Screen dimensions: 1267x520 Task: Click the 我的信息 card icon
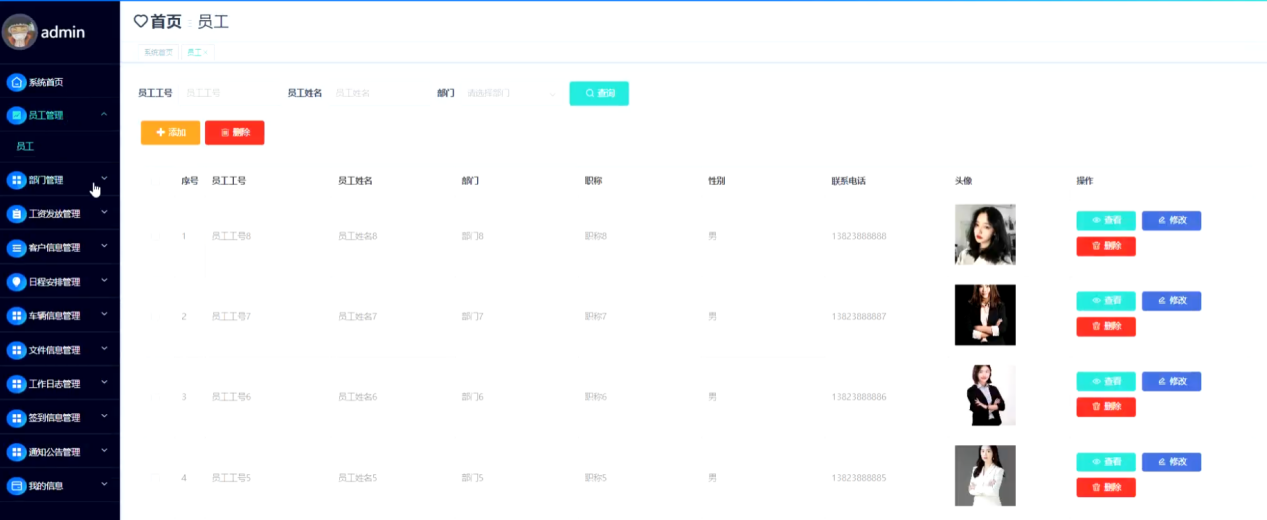point(16,486)
